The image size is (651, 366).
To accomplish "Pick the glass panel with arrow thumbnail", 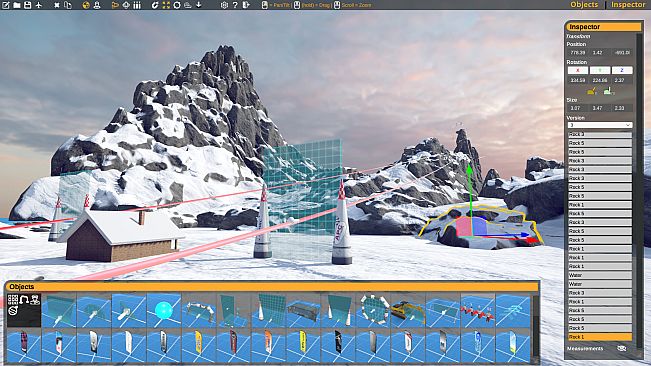I will [59, 310].
